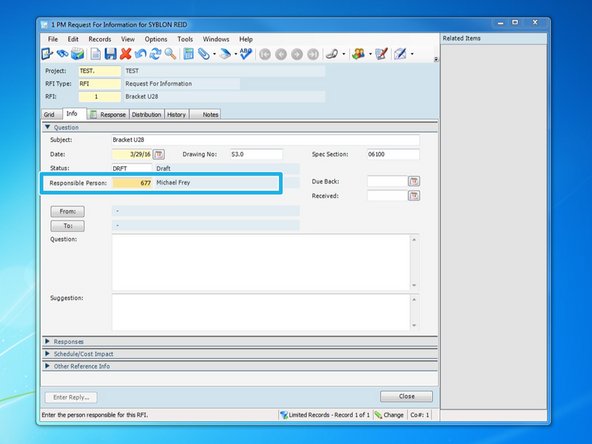Viewport: 592px width, 444px height.
Task: Click the Refresh arrows icon
Action: click(x=155, y=54)
